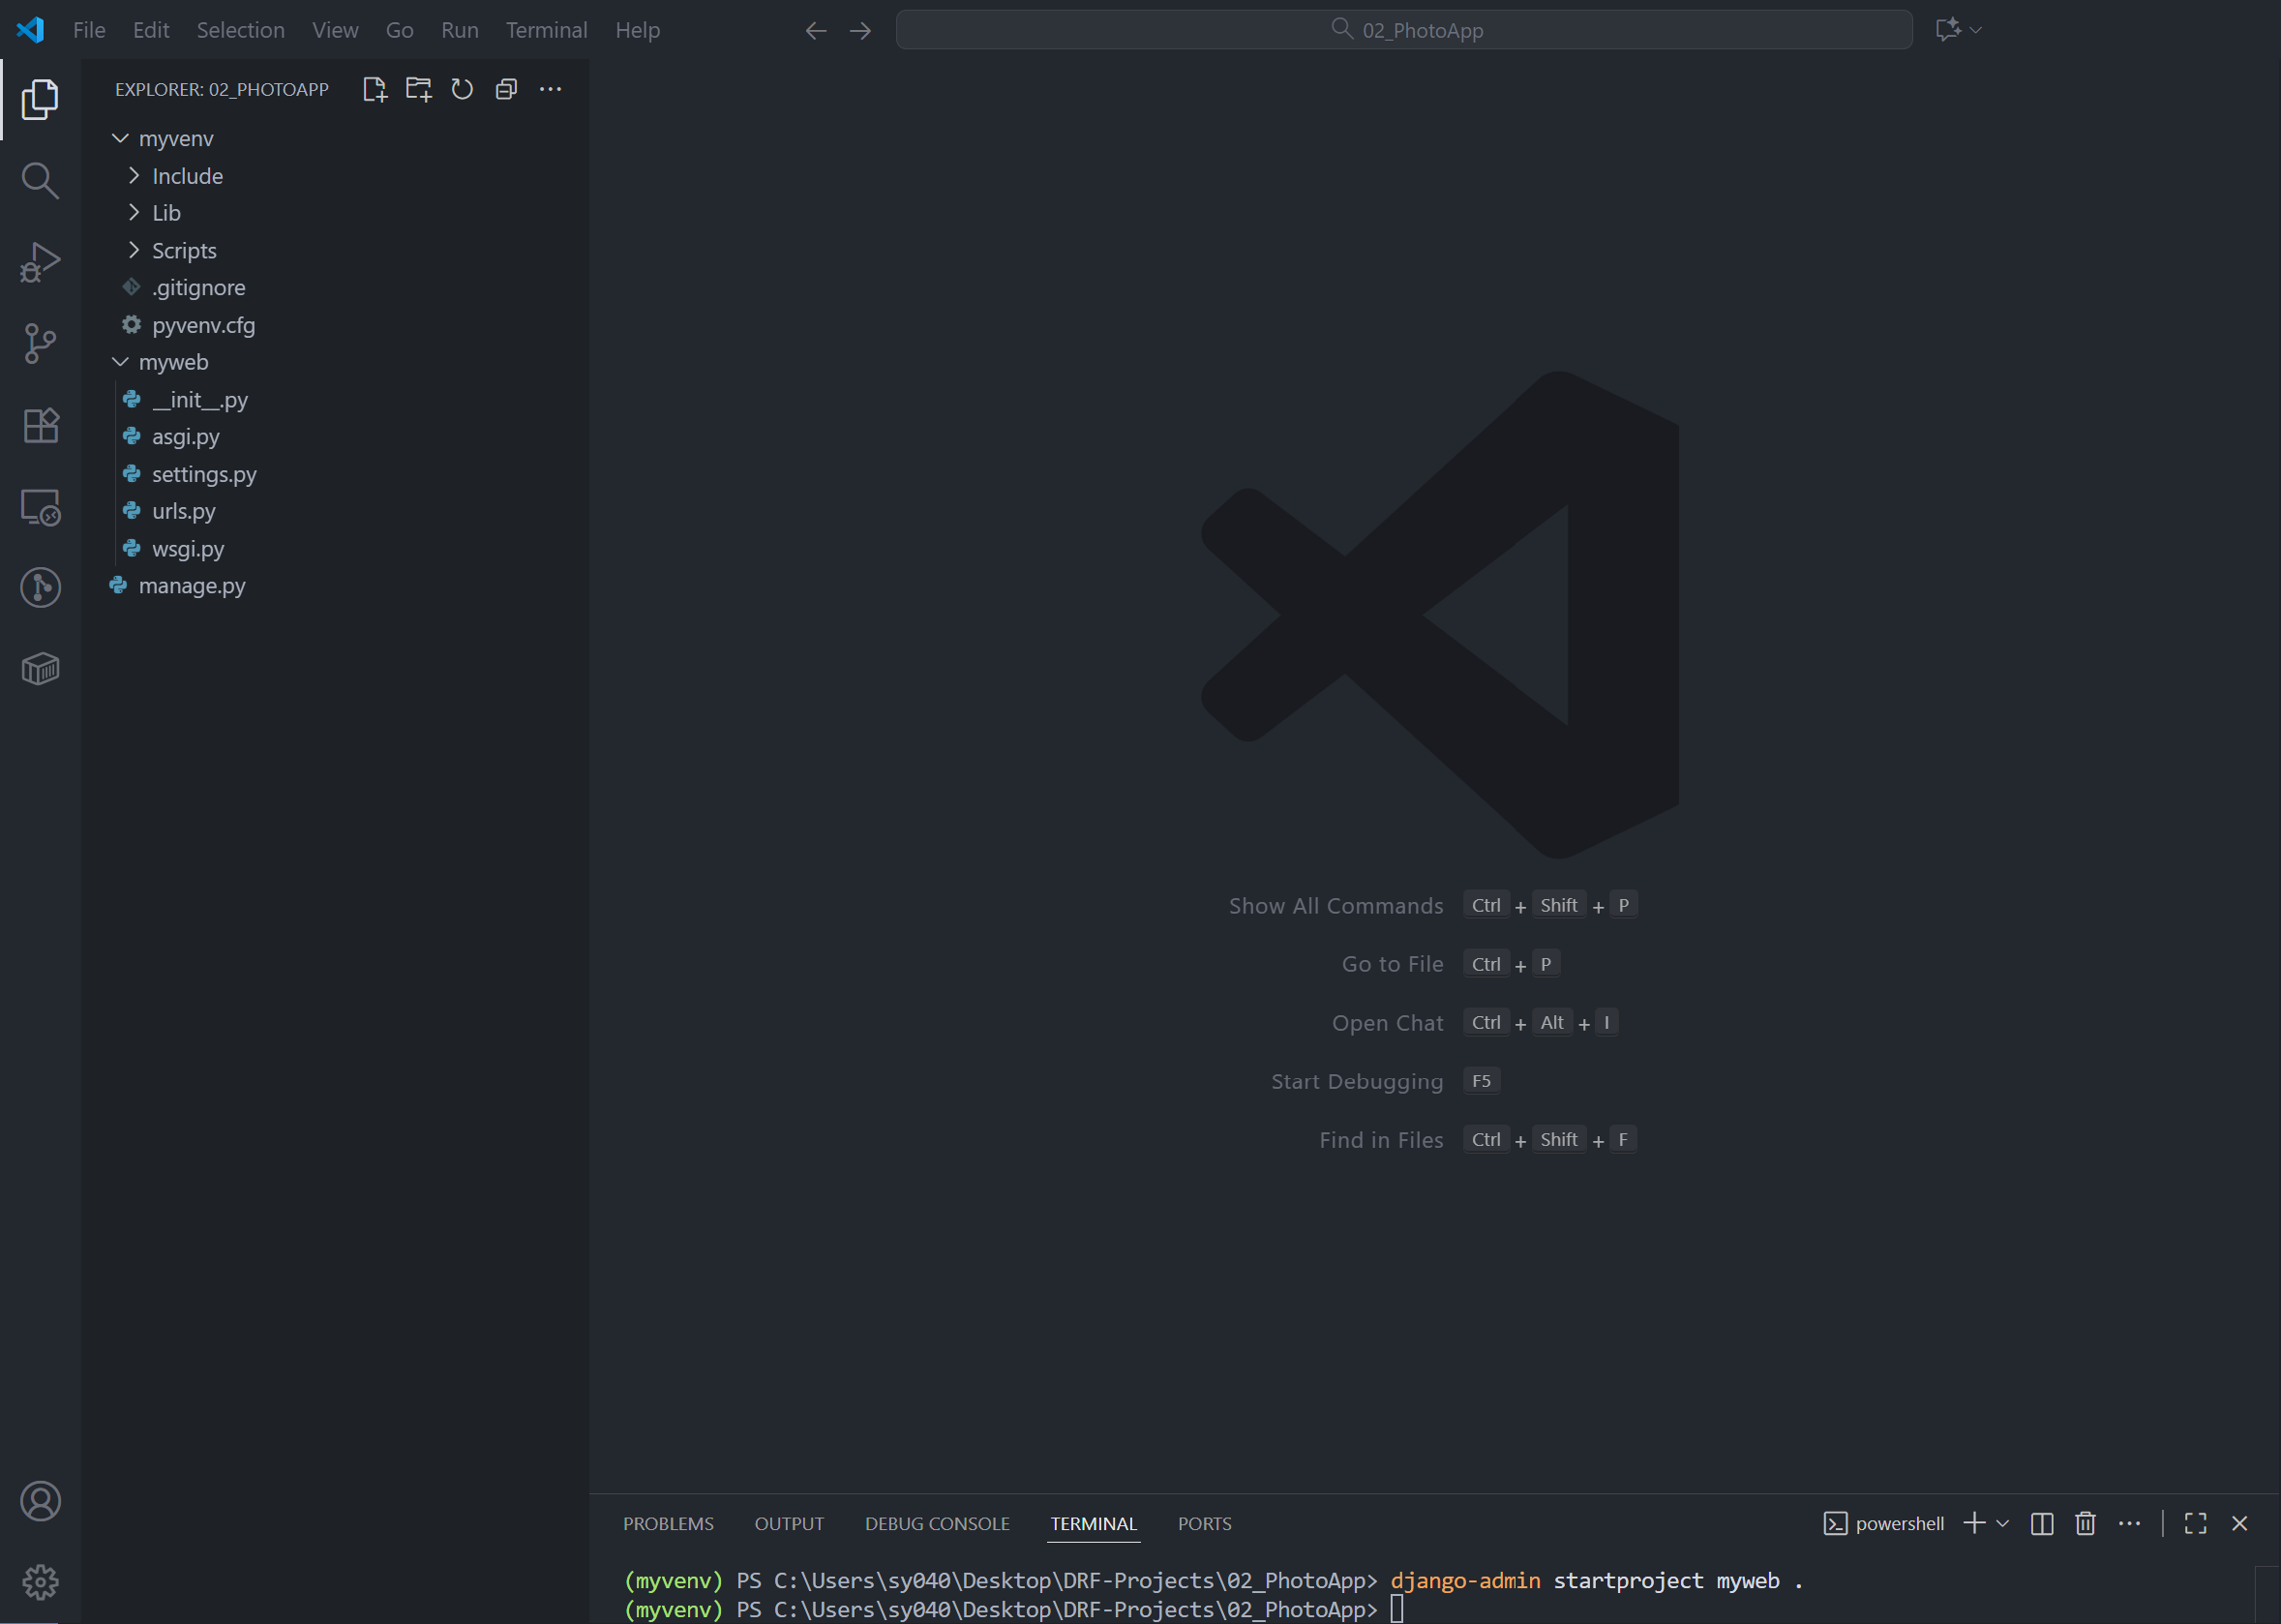This screenshot has height=1624, width=2281.
Task: Refresh the Explorer file tree
Action: [x=462, y=89]
